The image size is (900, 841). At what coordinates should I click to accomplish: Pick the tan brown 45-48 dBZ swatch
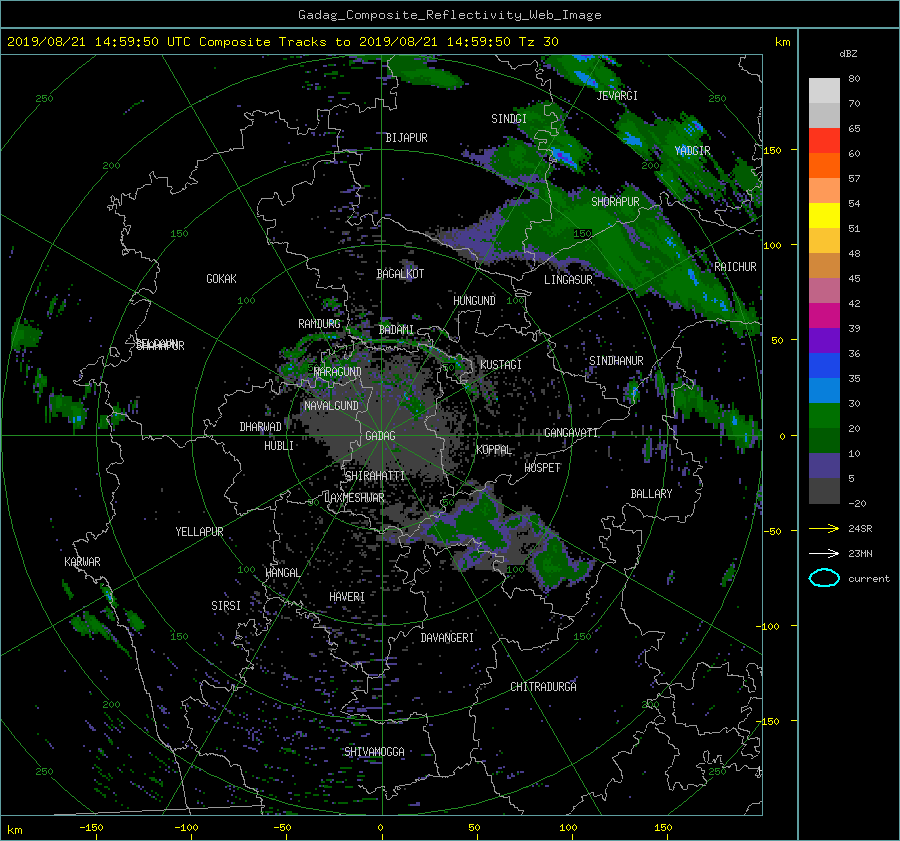point(824,265)
